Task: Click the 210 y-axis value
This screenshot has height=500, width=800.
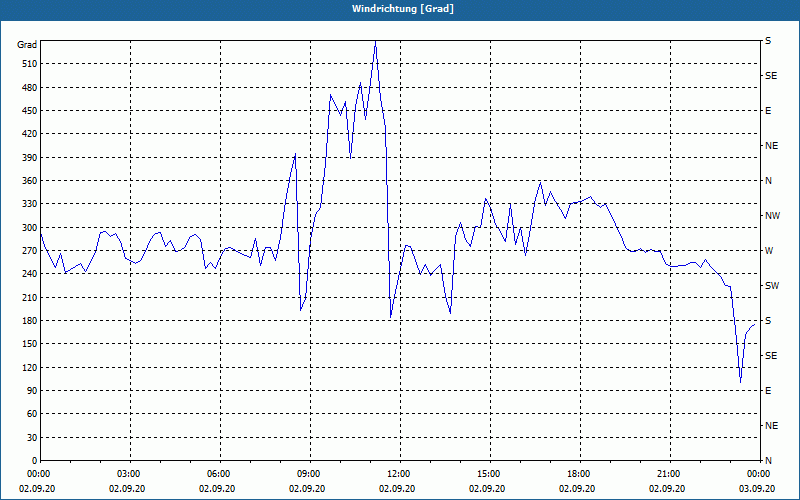Action: [x=31, y=297]
